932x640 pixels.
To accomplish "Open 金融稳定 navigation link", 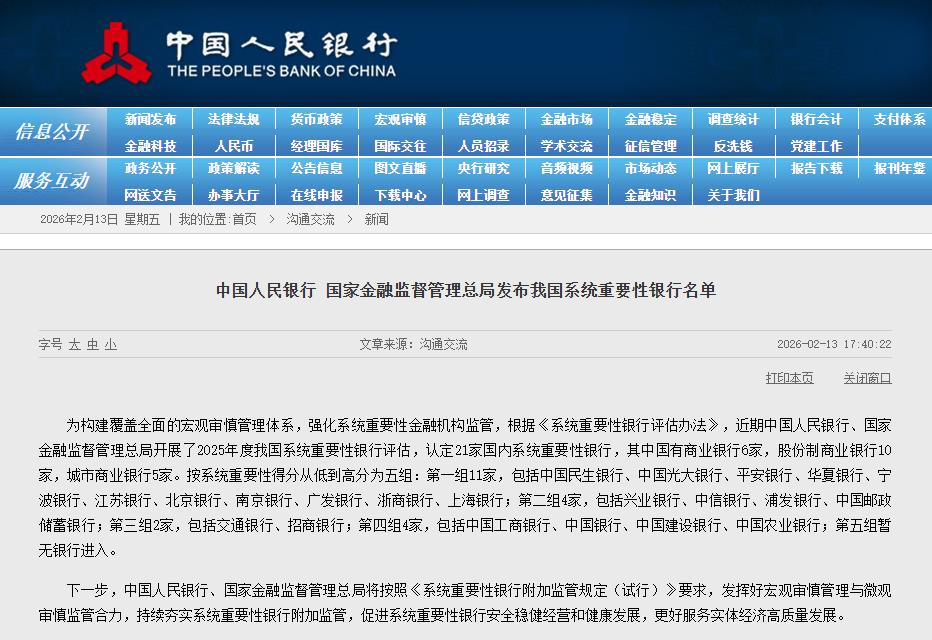I will (x=650, y=119).
